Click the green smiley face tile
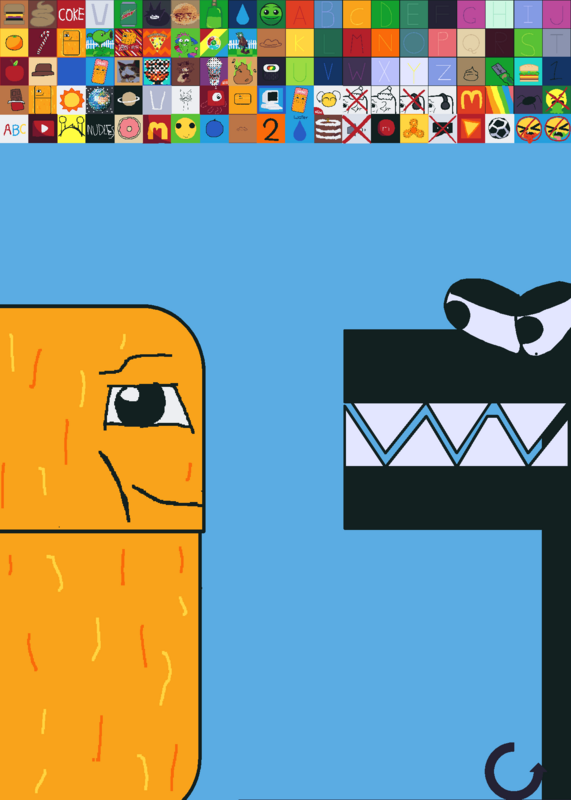This screenshot has width=571, height=800. pos(271,14)
